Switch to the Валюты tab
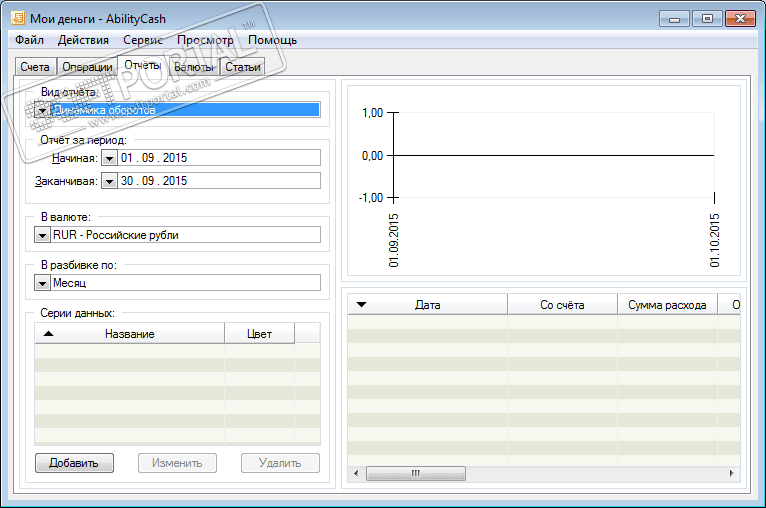The height and width of the screenshot is (508, 766). click(194, 67)
